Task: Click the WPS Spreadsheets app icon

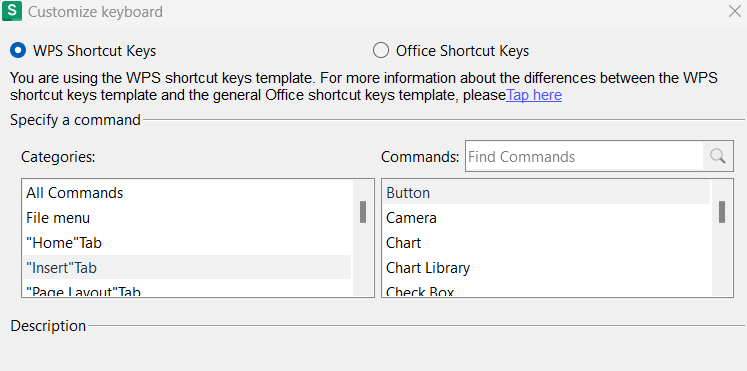Action: pyautogui.click(x=12, y=11)
